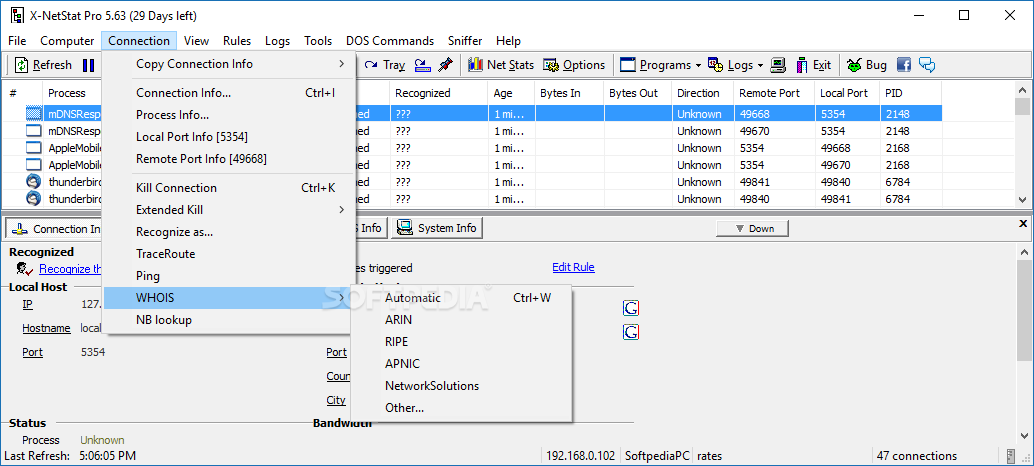Open the DOS Commands menu
Image resolution: width=1034 pixels, height=466 pixels.
pyautogui.click(x=390, y=41)
